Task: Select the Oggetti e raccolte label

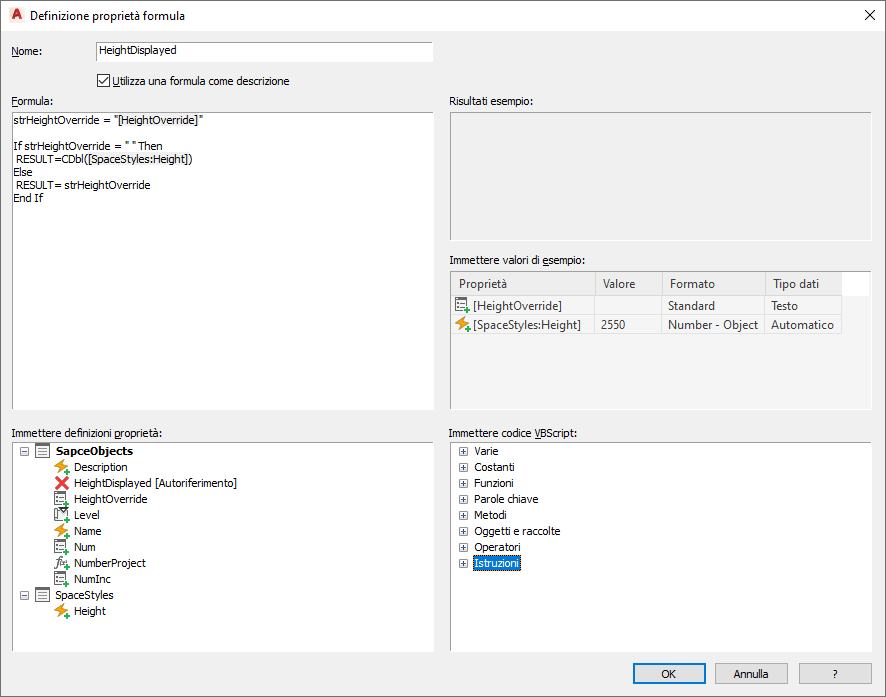Action: [x=517, y=531]
